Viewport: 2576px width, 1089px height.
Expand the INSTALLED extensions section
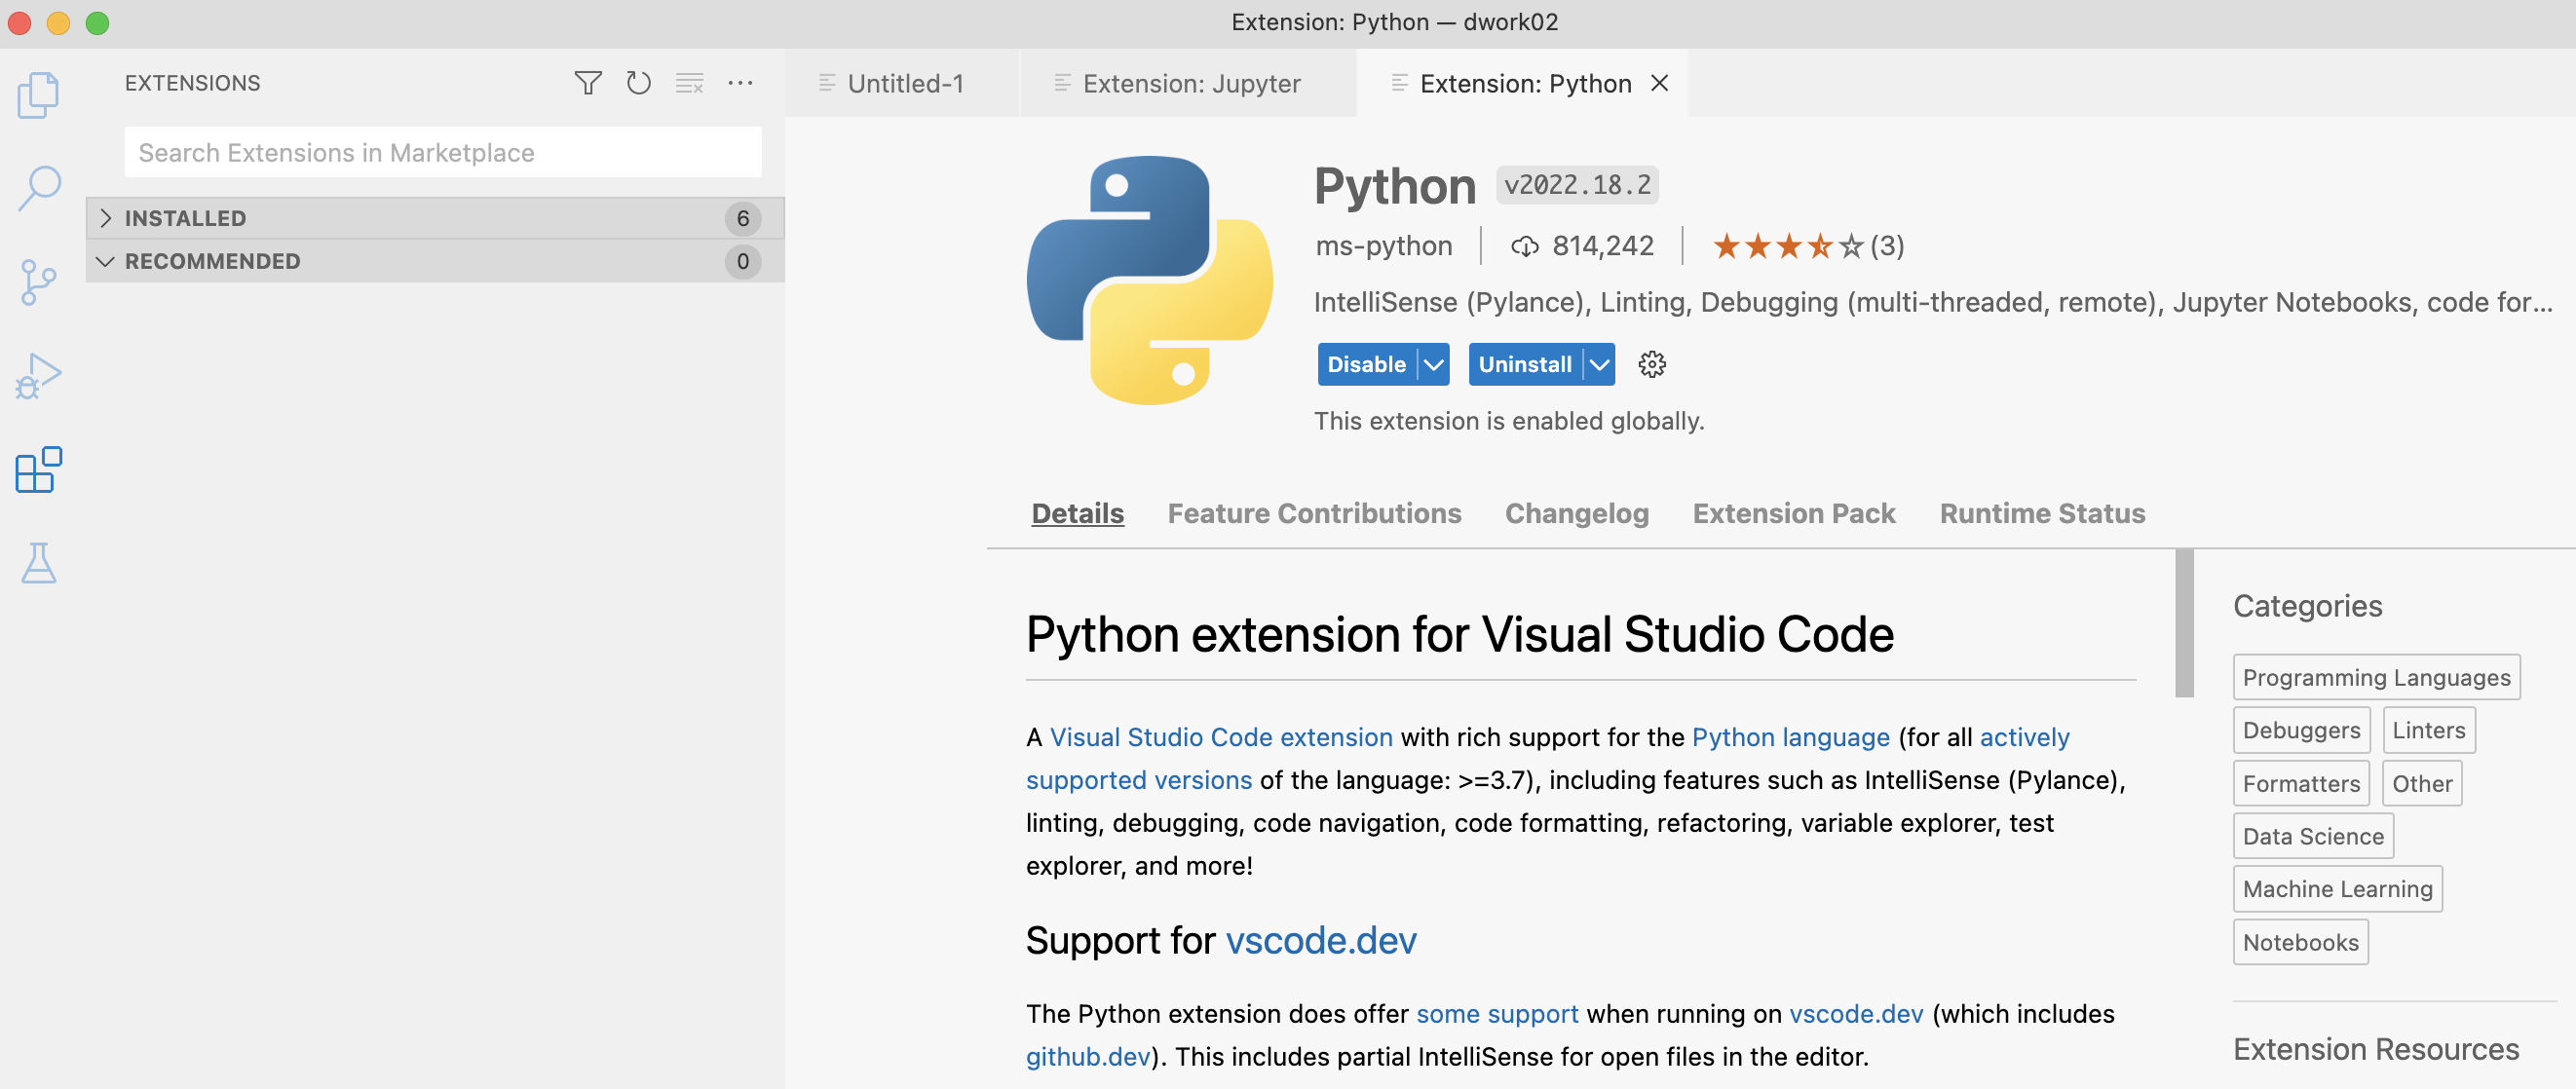[x=435, y=218]
